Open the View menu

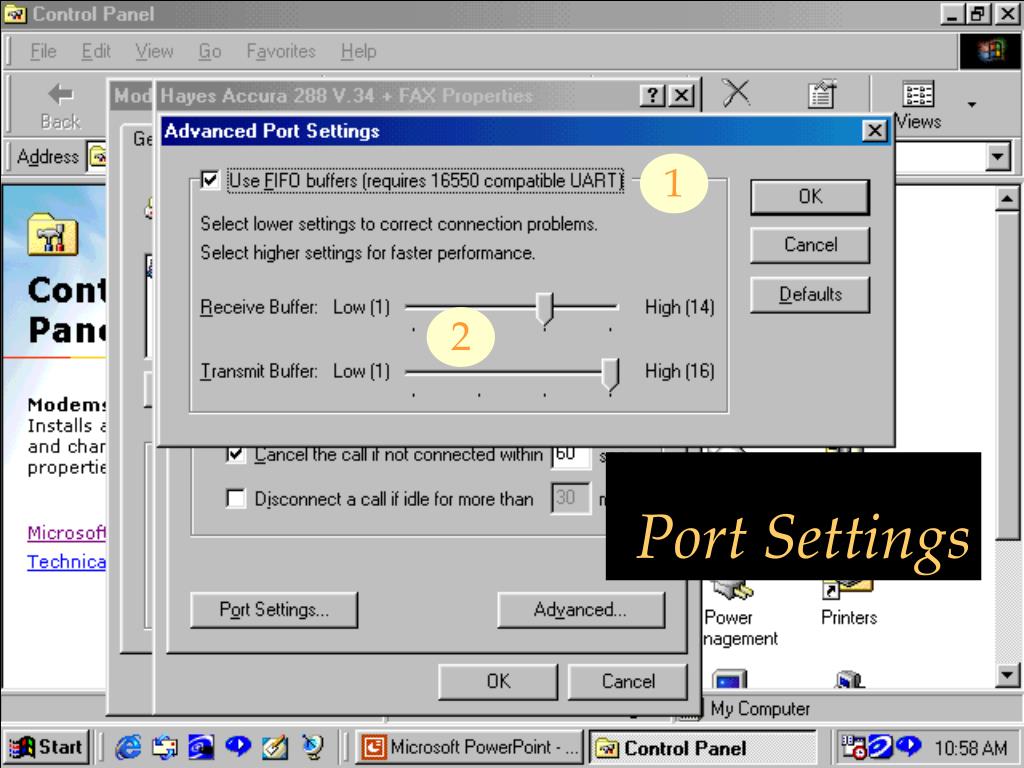[154, 52]
